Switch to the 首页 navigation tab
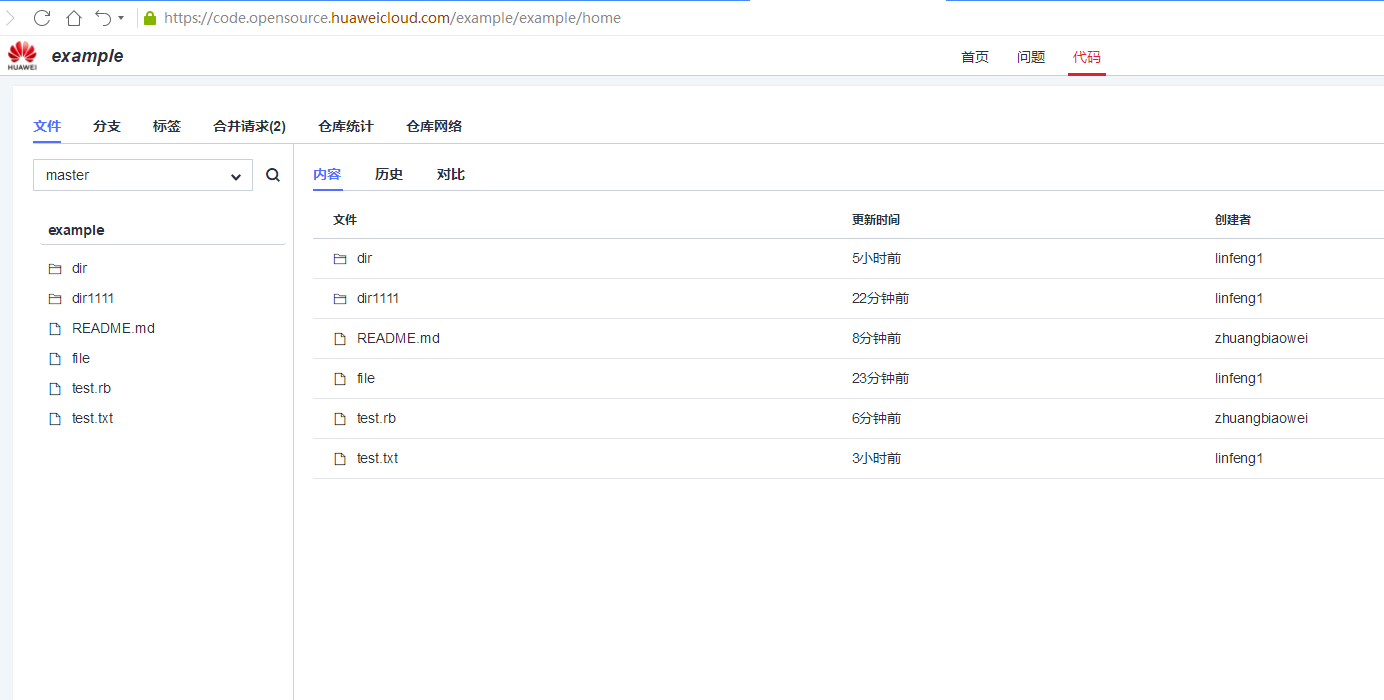The width and height of the screenshot is (1384, 700). coord(975,57)
